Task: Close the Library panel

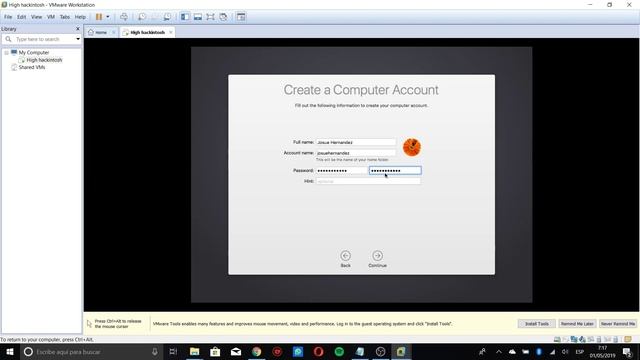Action: (78, 29)
